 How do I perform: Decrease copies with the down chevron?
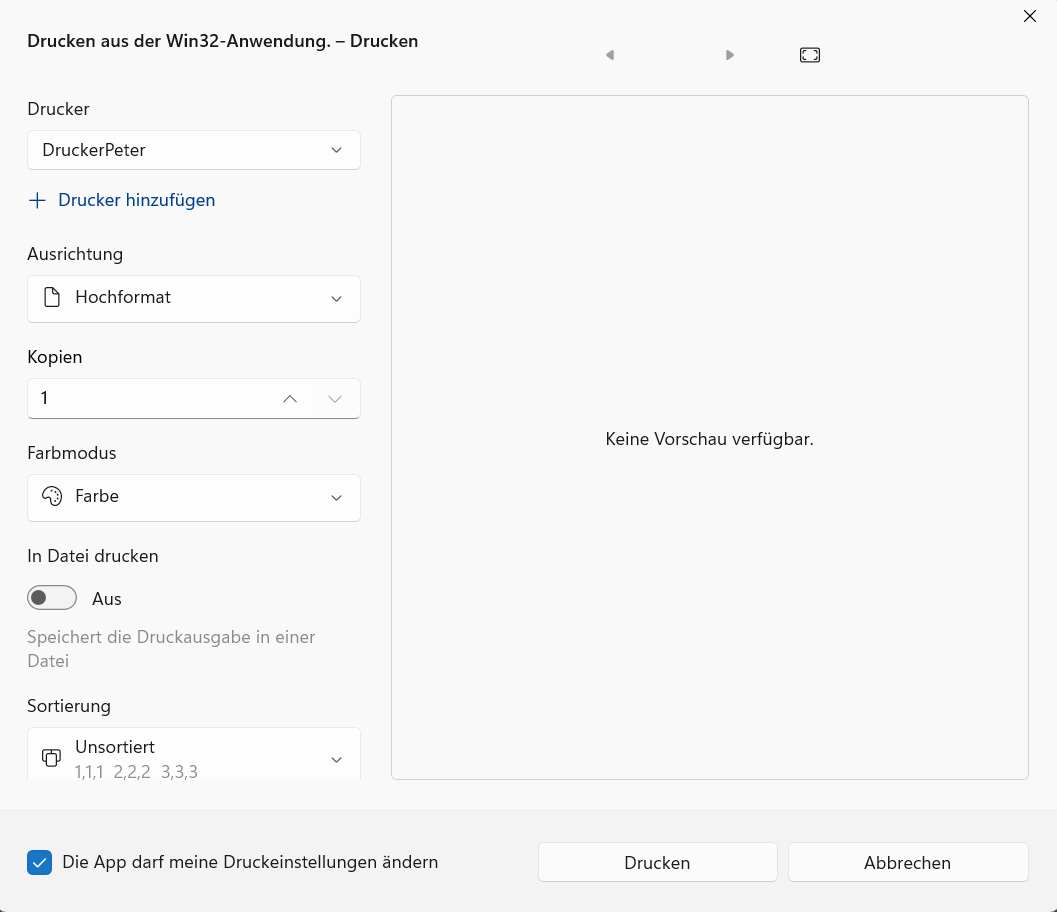tap(335, 398)
